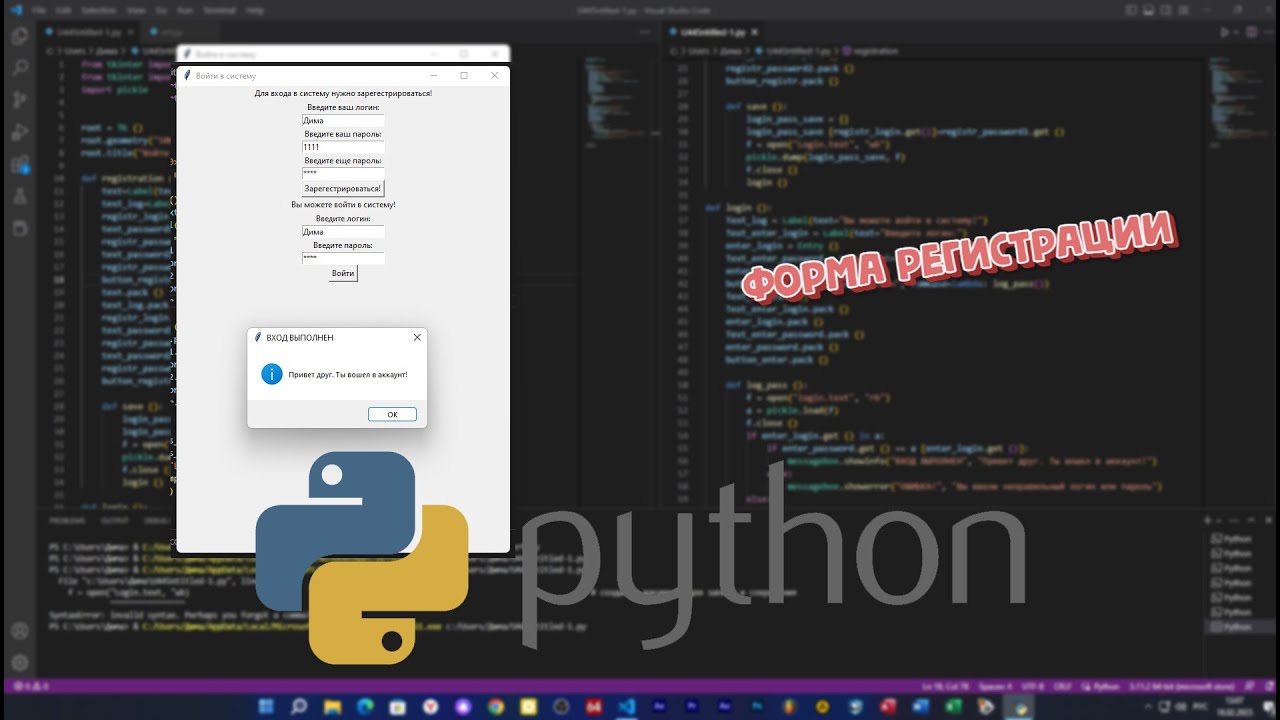Click the feather icon in the front Войти в систему title bar

pyautogui.click(x=187, y=75)
